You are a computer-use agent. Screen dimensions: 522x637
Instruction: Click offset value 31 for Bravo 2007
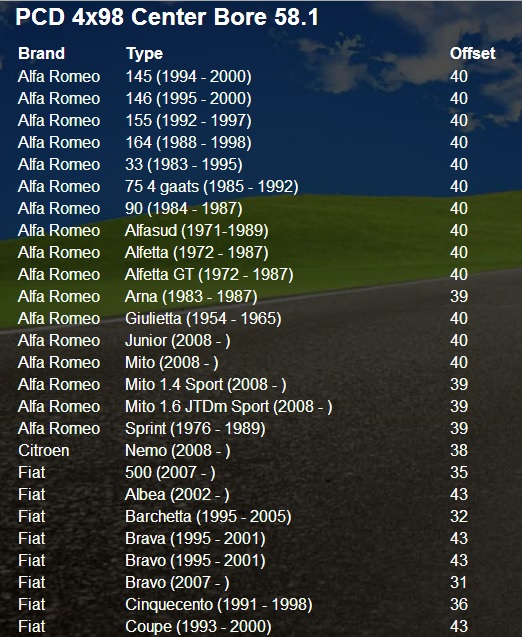coord(459,583)
